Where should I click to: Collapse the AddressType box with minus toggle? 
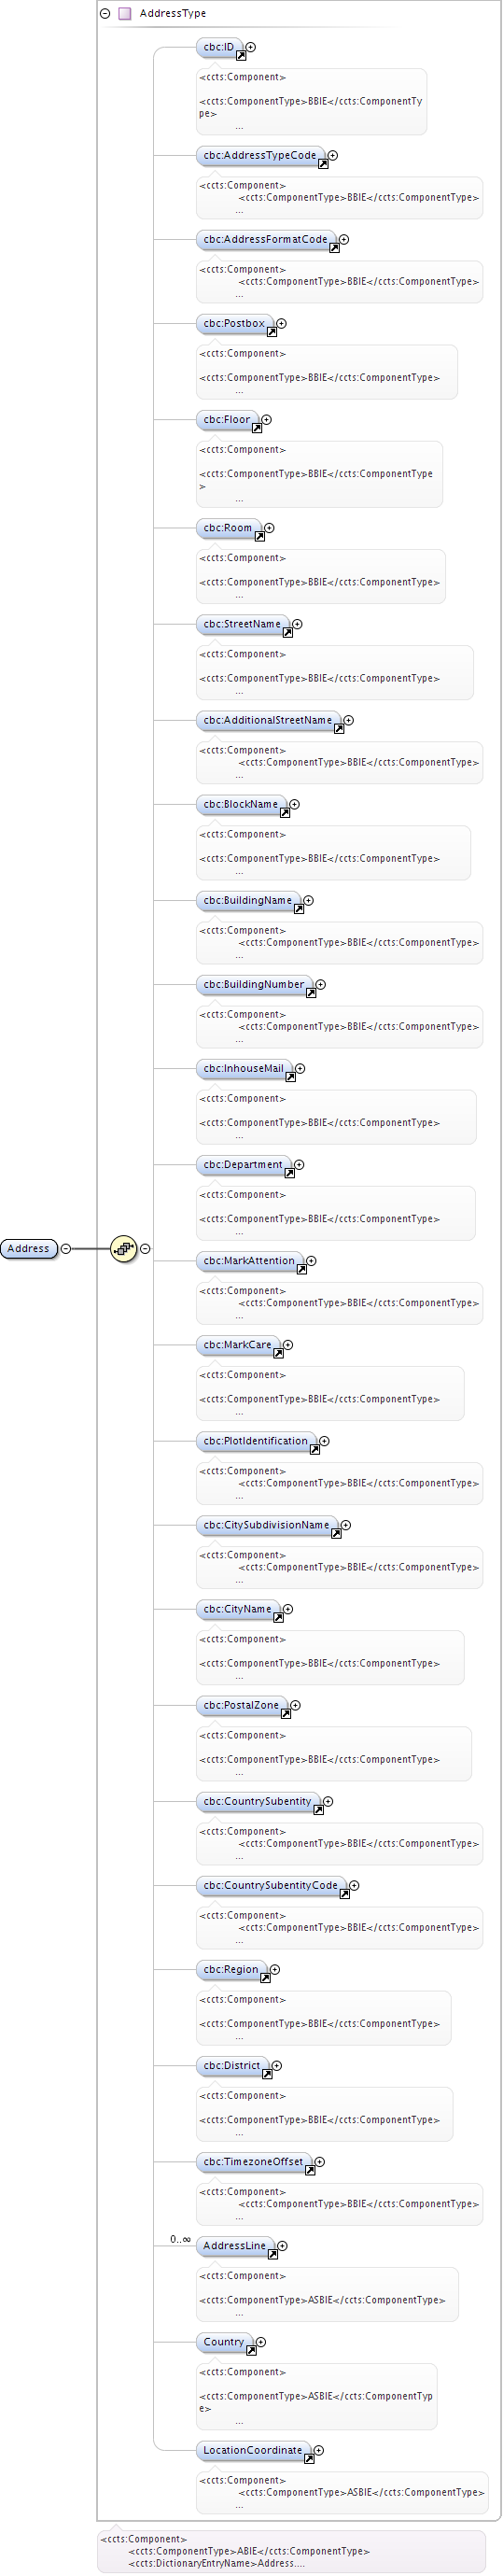click(105, 14)
